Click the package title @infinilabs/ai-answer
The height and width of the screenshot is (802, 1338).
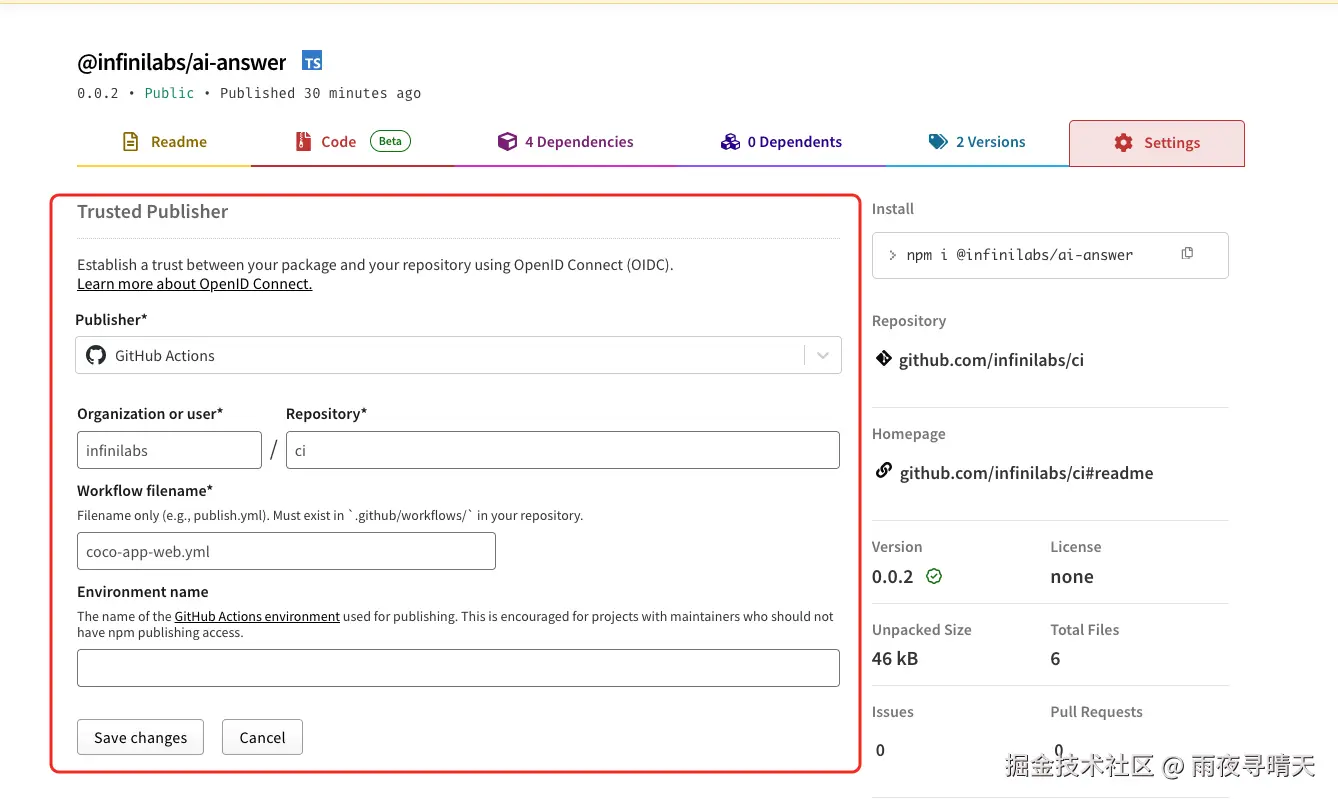(182, 62)
